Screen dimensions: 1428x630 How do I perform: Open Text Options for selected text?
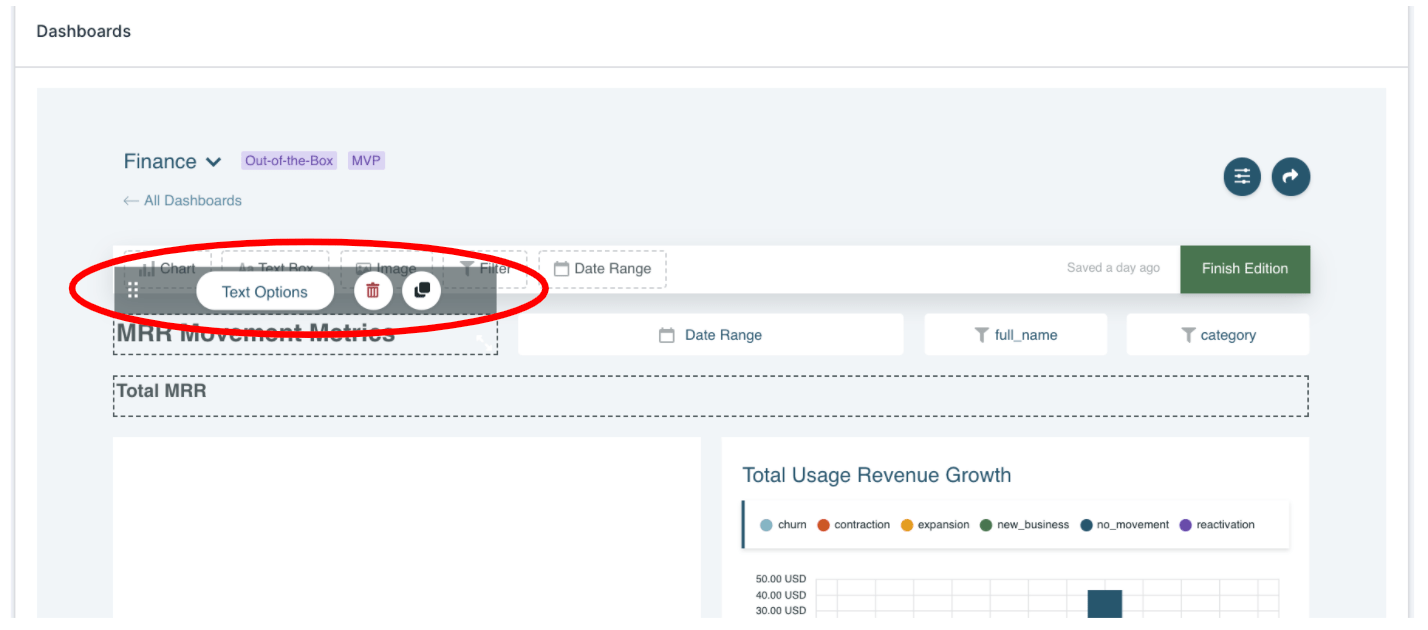[265, 292]
